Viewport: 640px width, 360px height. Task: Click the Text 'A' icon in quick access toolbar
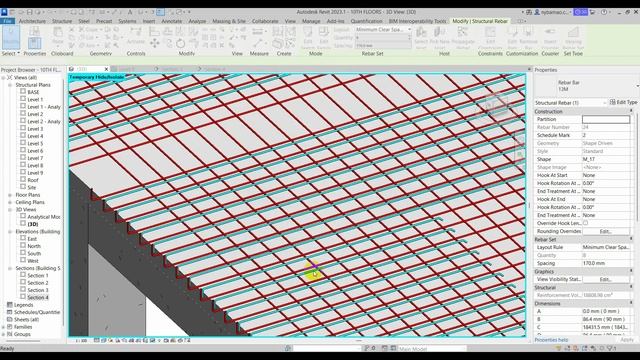coord(130,12)
